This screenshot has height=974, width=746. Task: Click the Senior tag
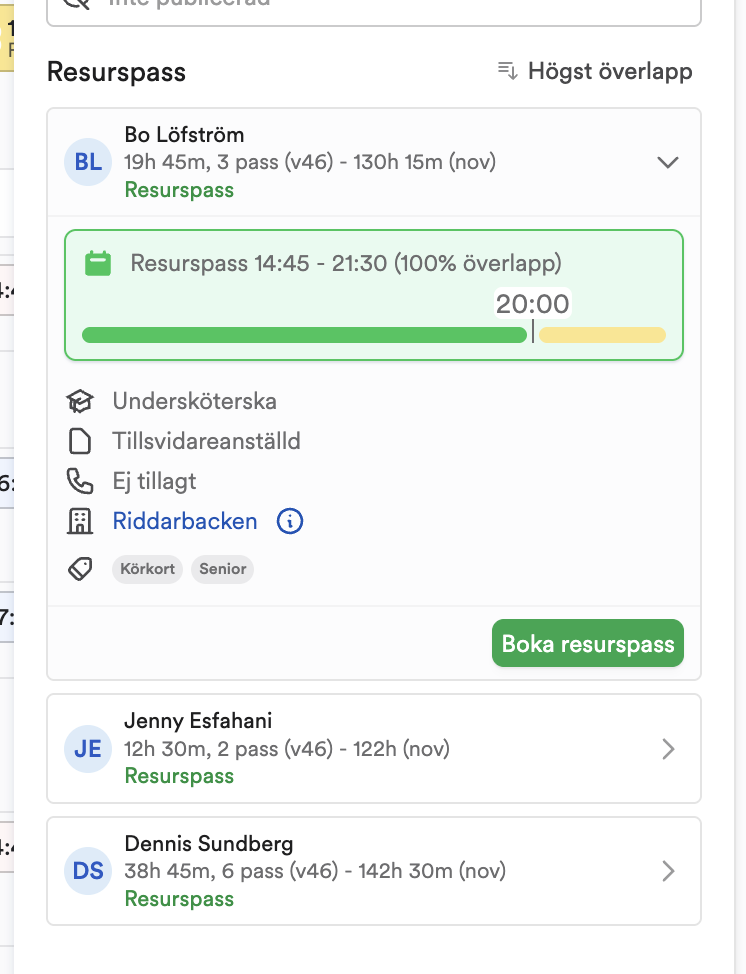[222, 569]
